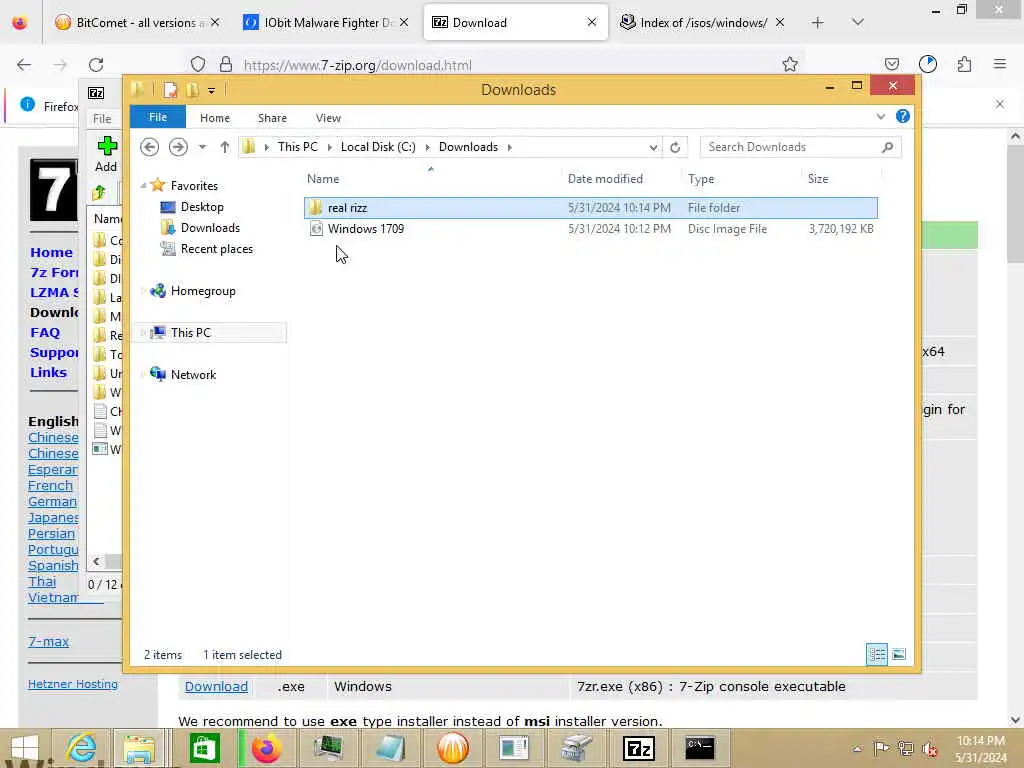Expand the Explorer ribbon chevron
The height and width of the screenshot is (768, 1024).
pyautogui.click(x=880, y=117)
